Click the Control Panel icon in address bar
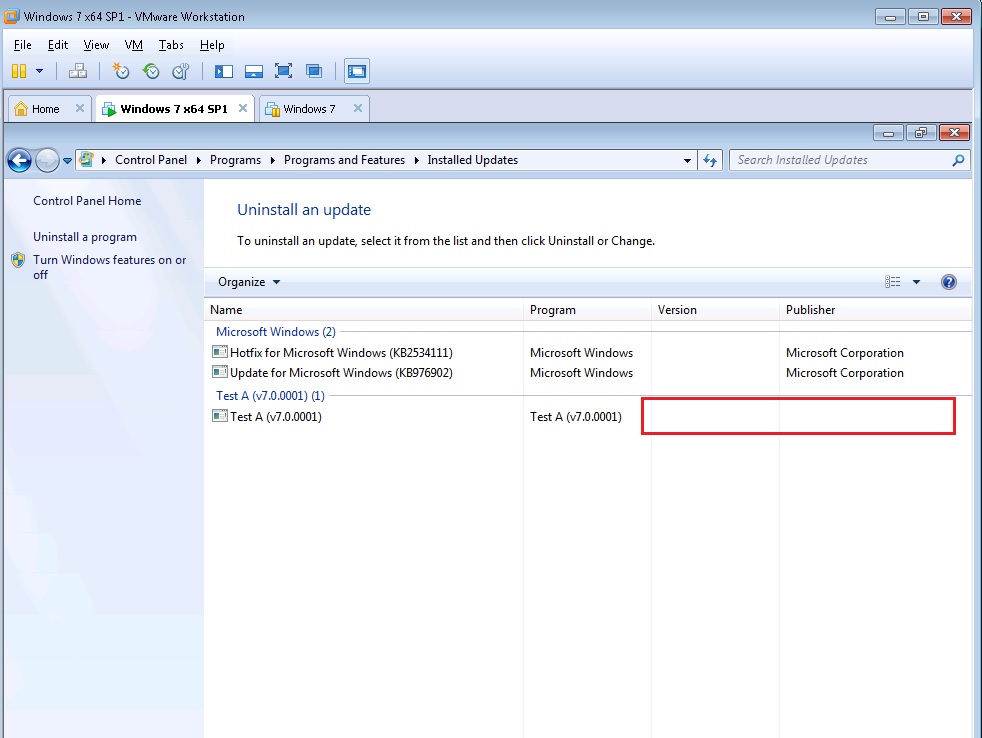Screen dimensions: 982x738 [87, 160]
